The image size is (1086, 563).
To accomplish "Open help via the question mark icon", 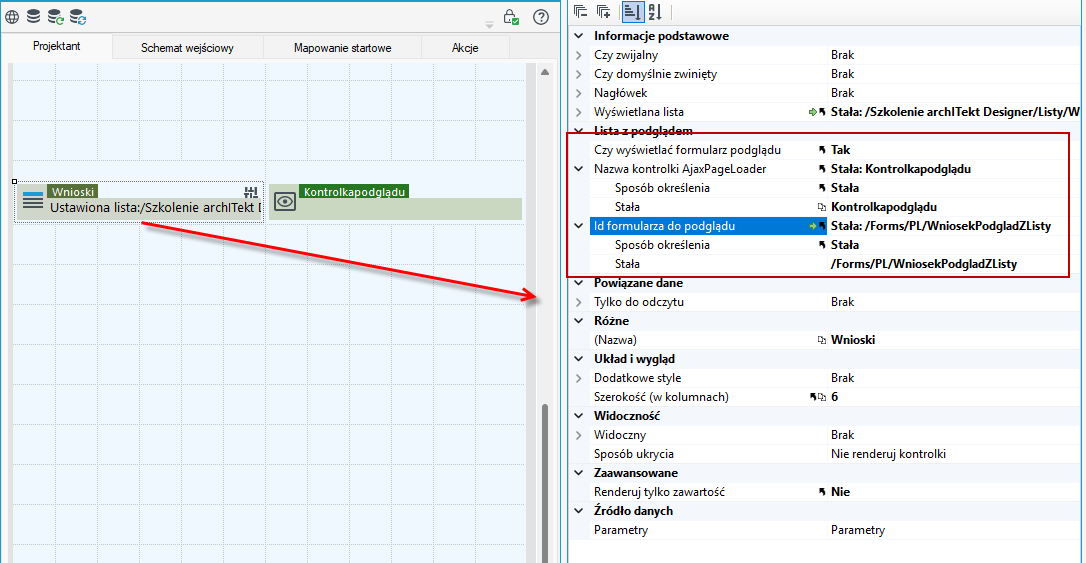I will tap(541, 17).
